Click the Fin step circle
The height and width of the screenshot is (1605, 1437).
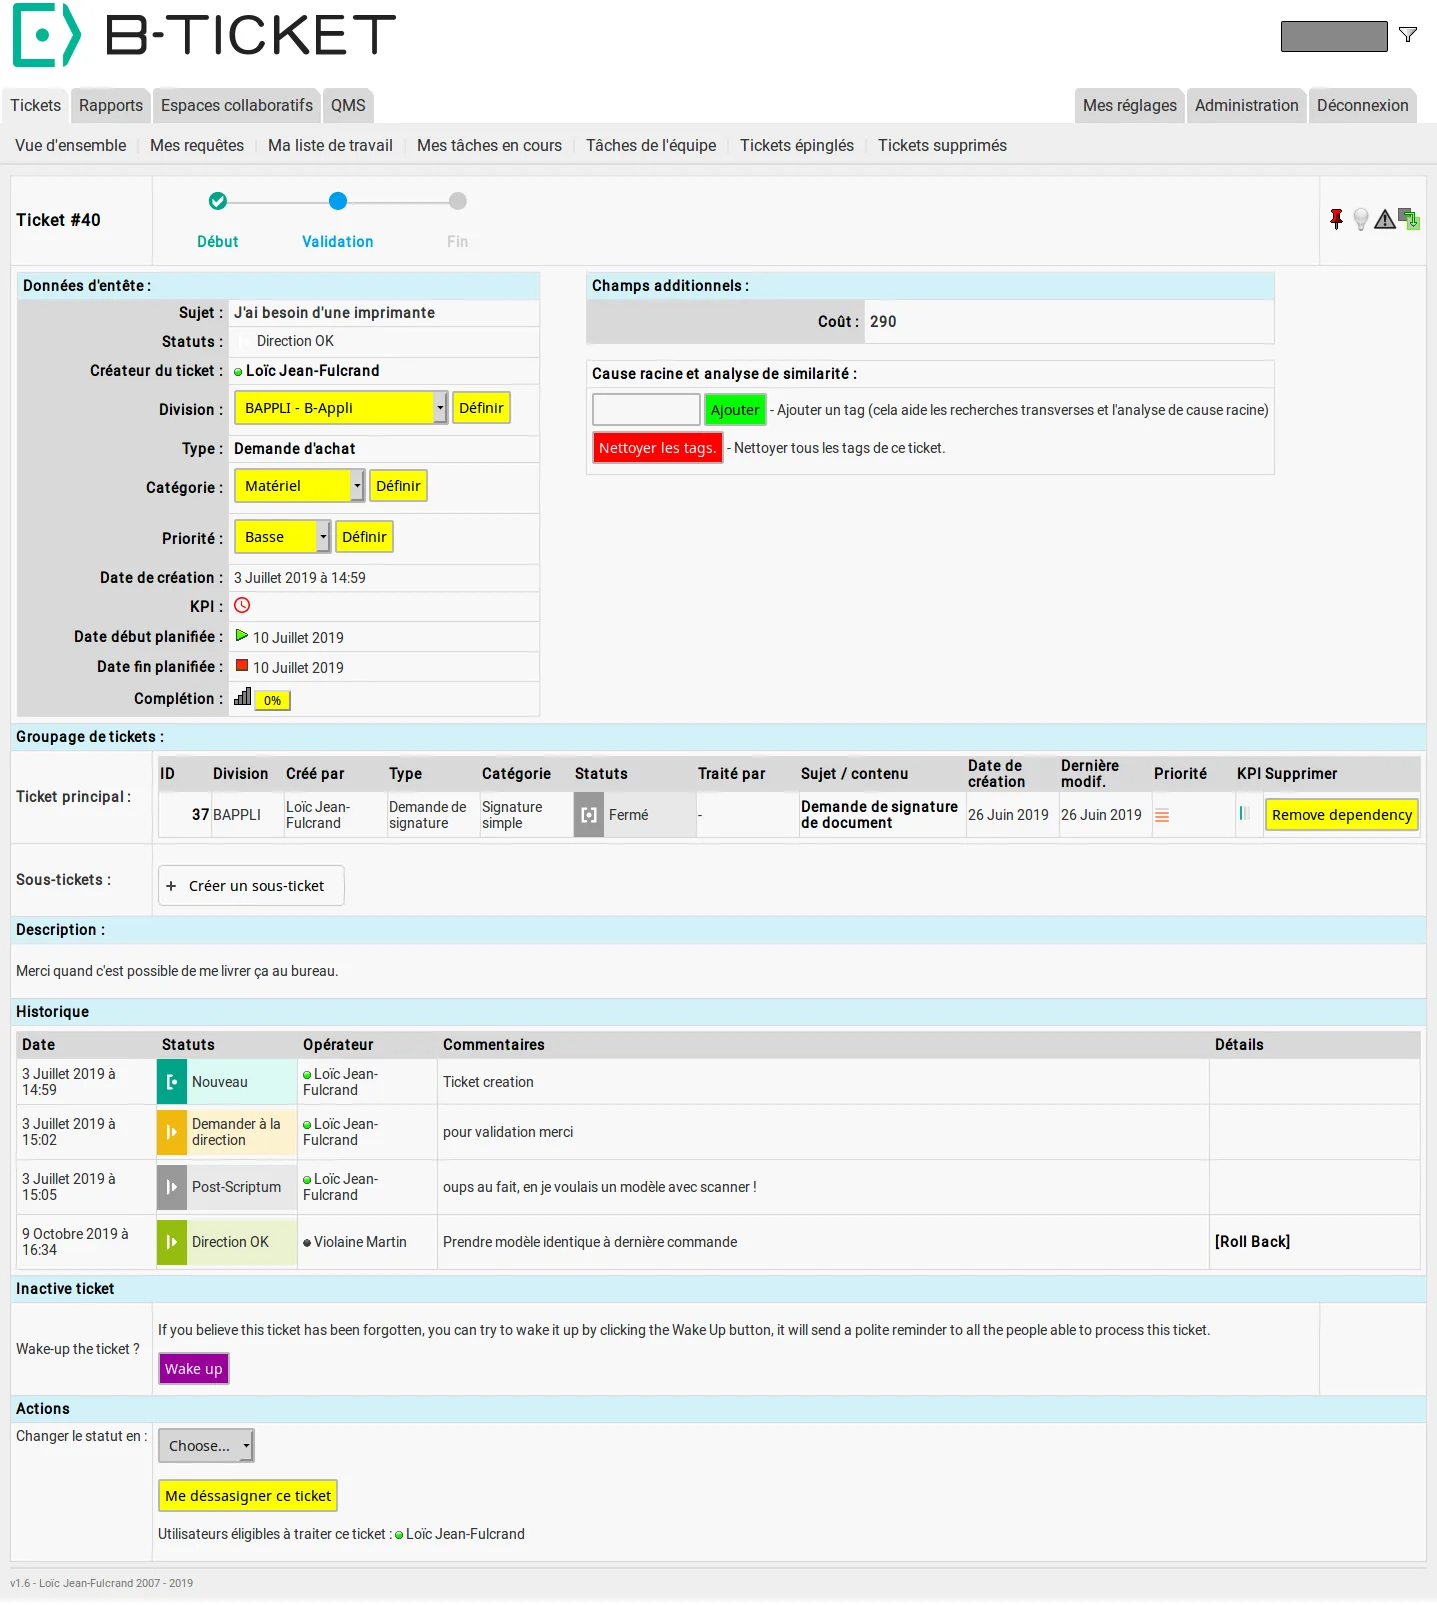458,201
